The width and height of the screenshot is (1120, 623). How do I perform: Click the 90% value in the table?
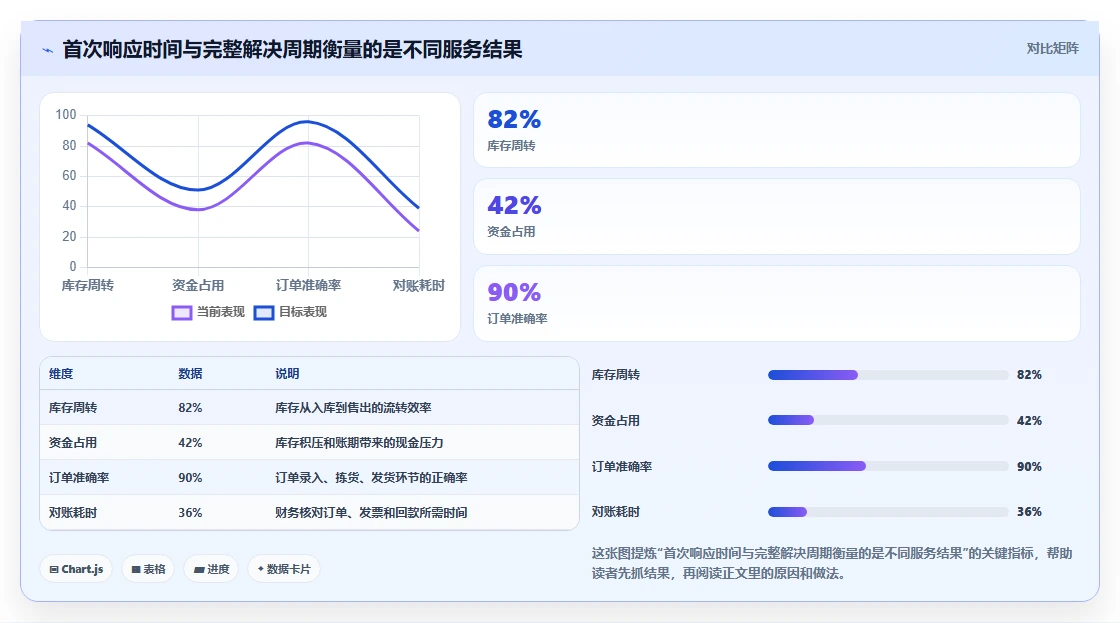point(190,478)
